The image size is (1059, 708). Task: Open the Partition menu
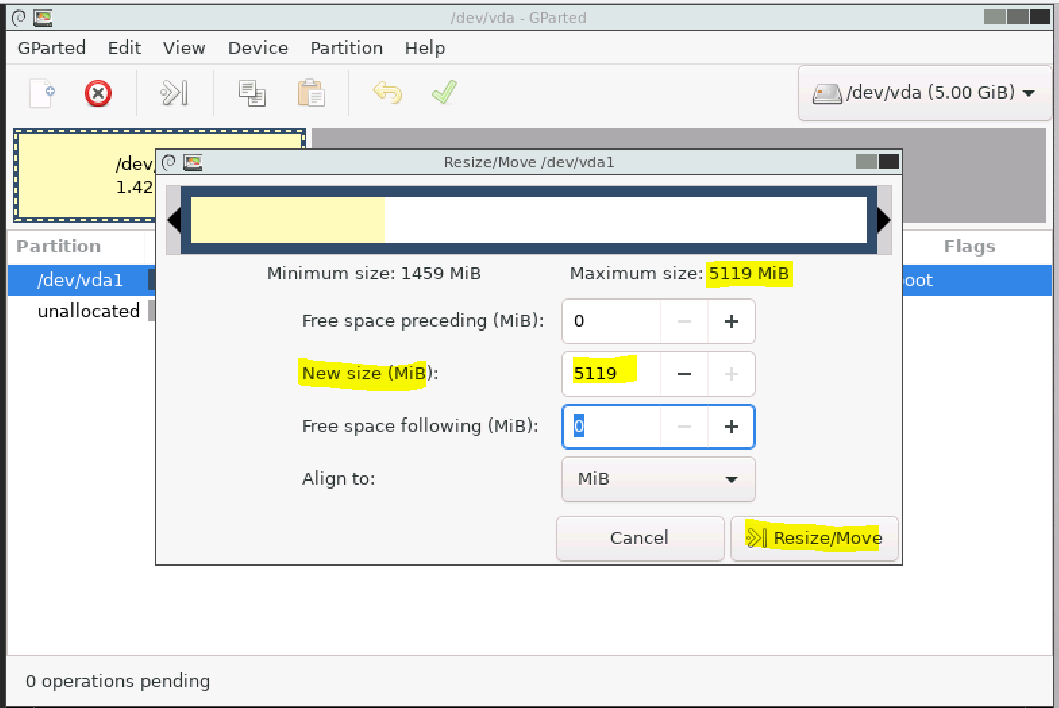click(346, 48)
